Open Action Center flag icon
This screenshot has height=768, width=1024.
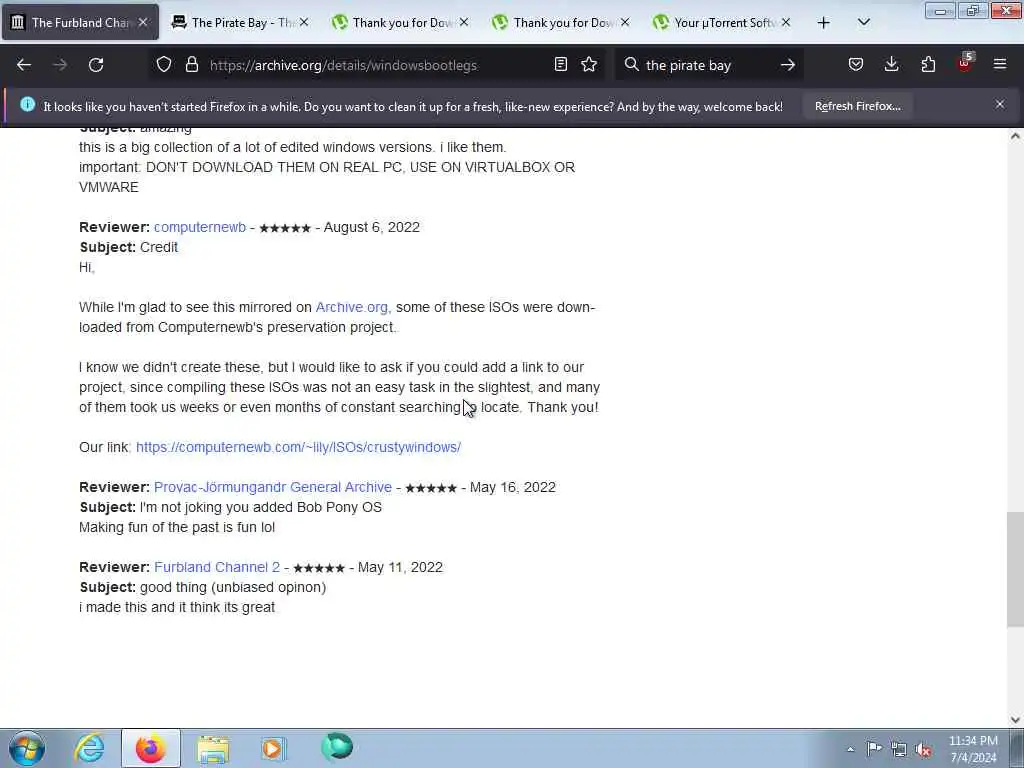[874, 749]
